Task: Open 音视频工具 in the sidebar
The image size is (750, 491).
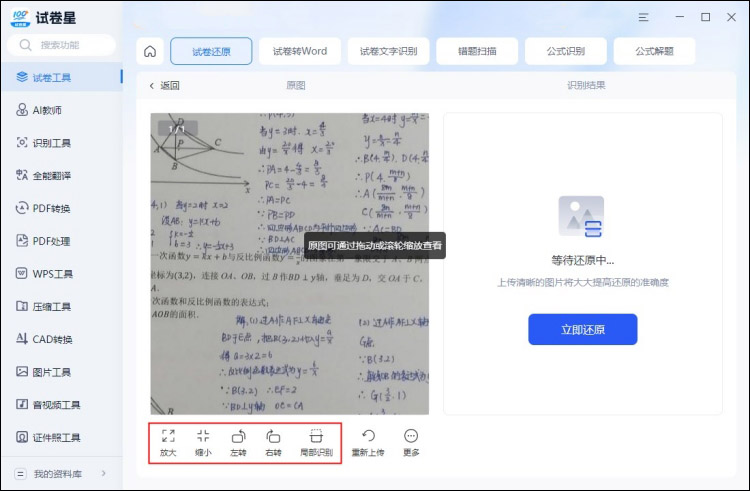Action: [62, 404]
